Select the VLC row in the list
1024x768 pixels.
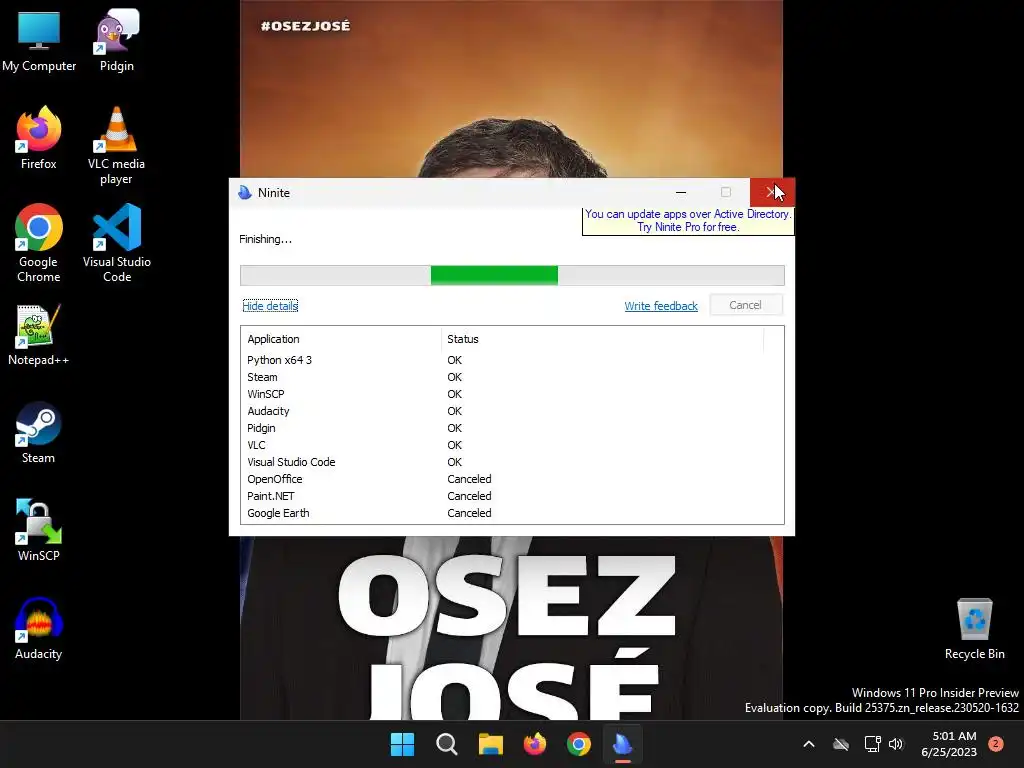pos(512,445)
